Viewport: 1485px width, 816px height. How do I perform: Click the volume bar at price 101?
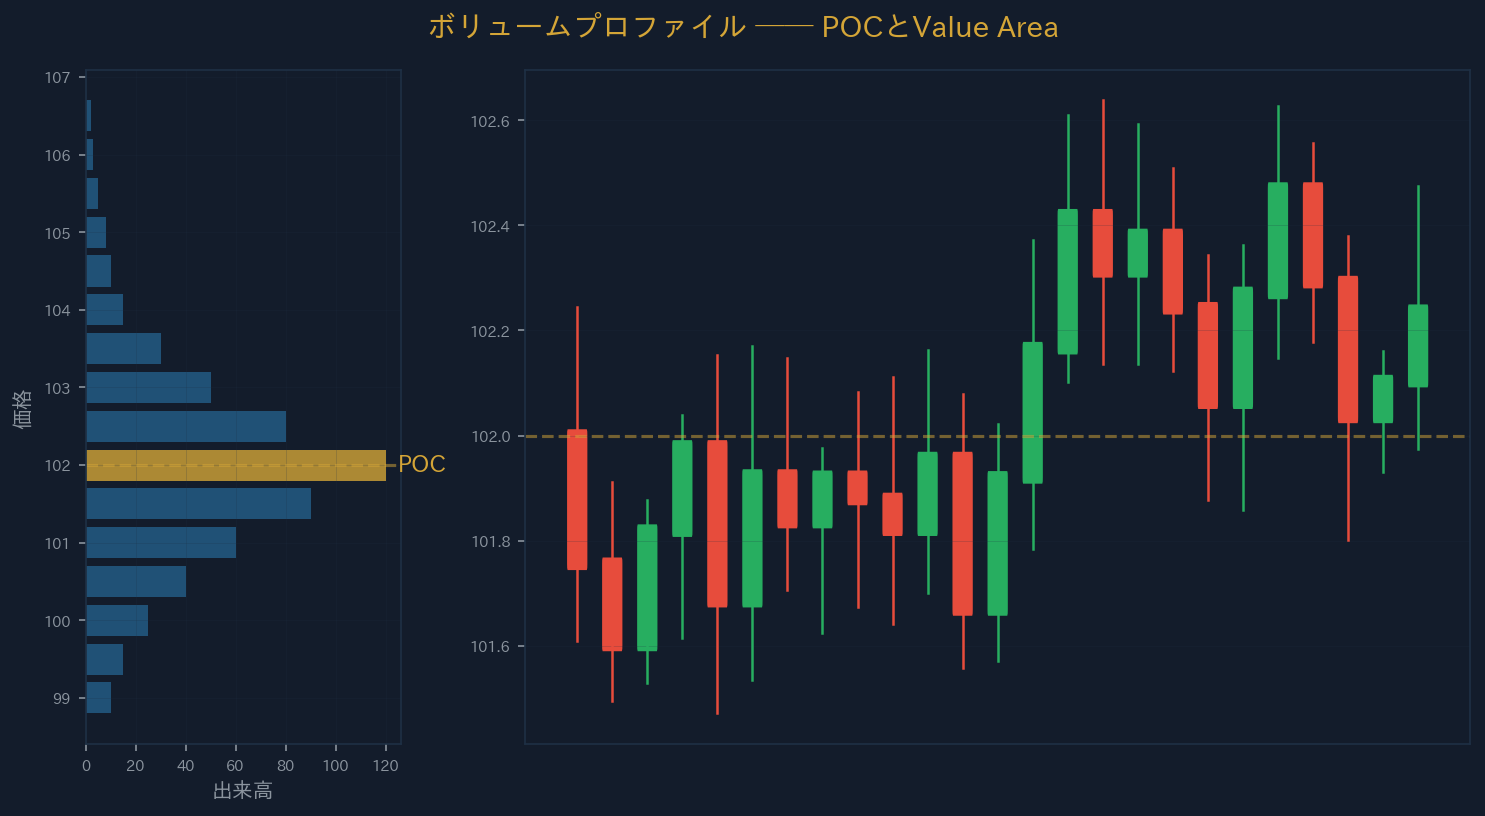click(161, 543)
